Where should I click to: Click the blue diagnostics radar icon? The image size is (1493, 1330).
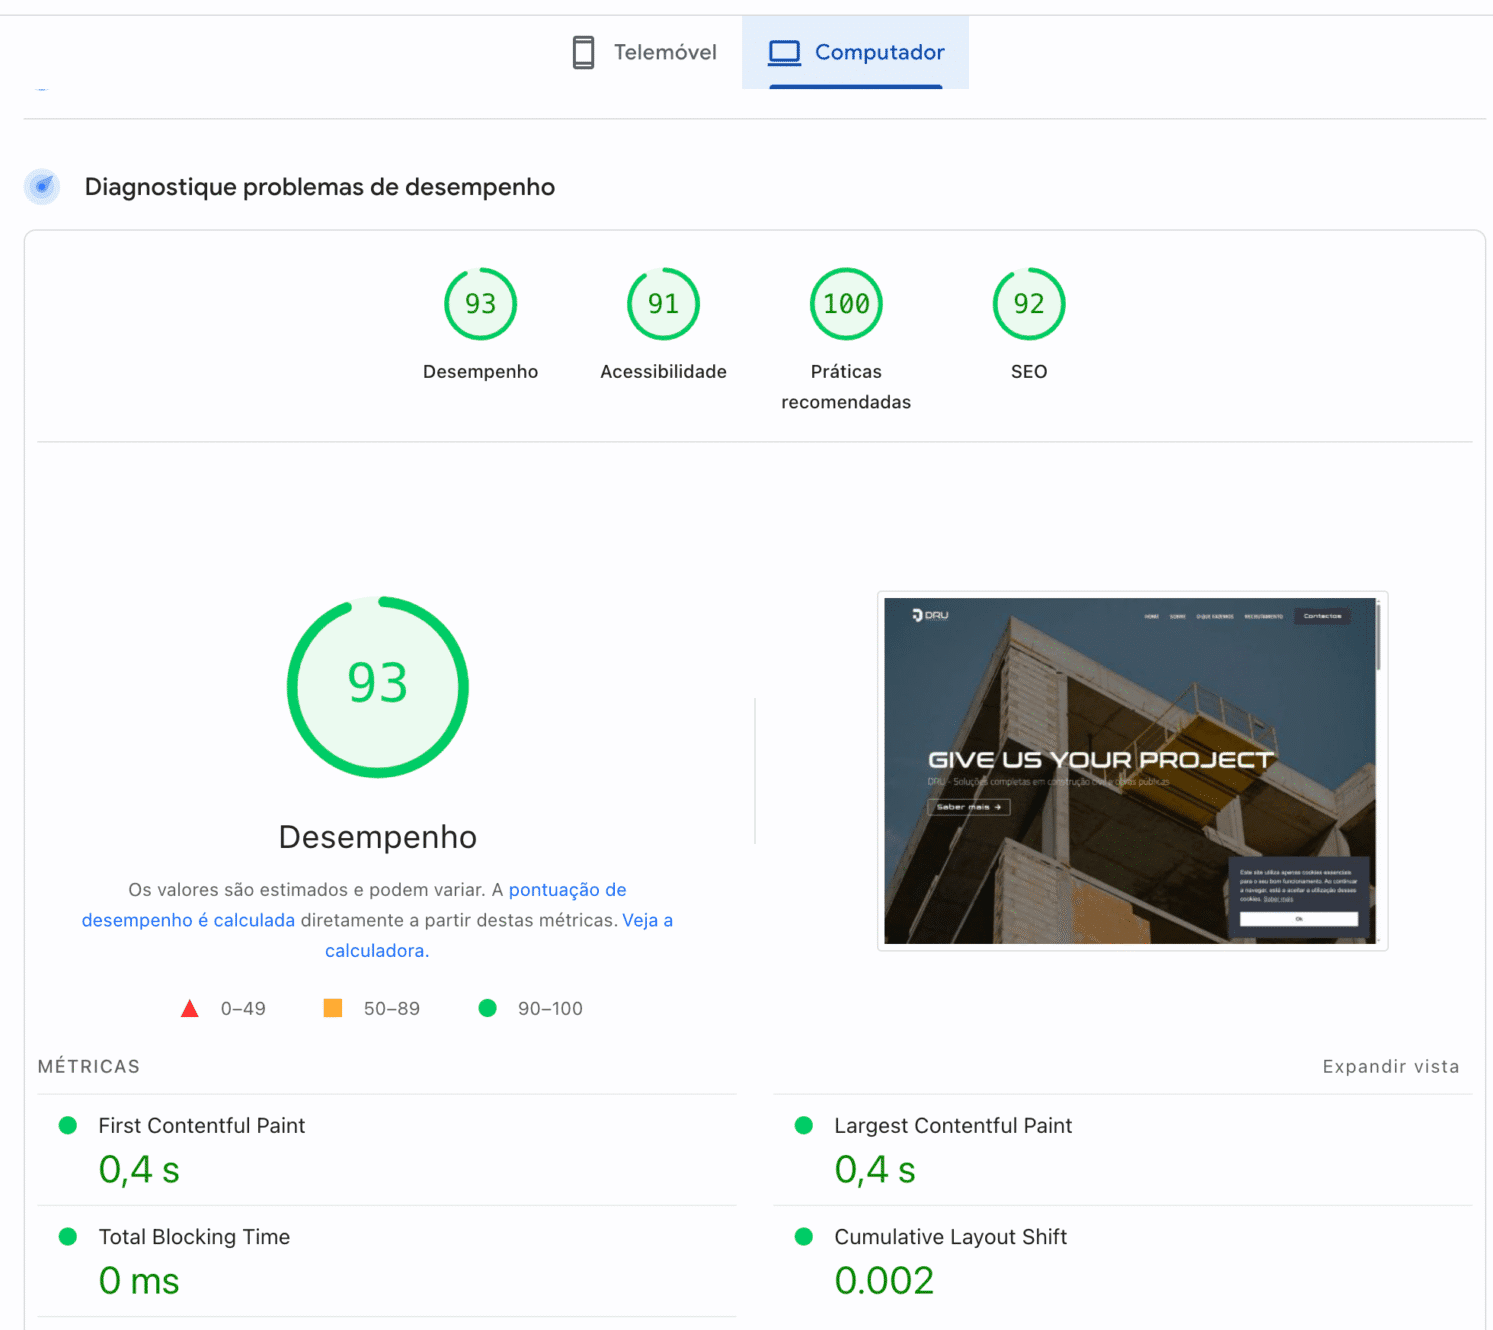(42, 186)
